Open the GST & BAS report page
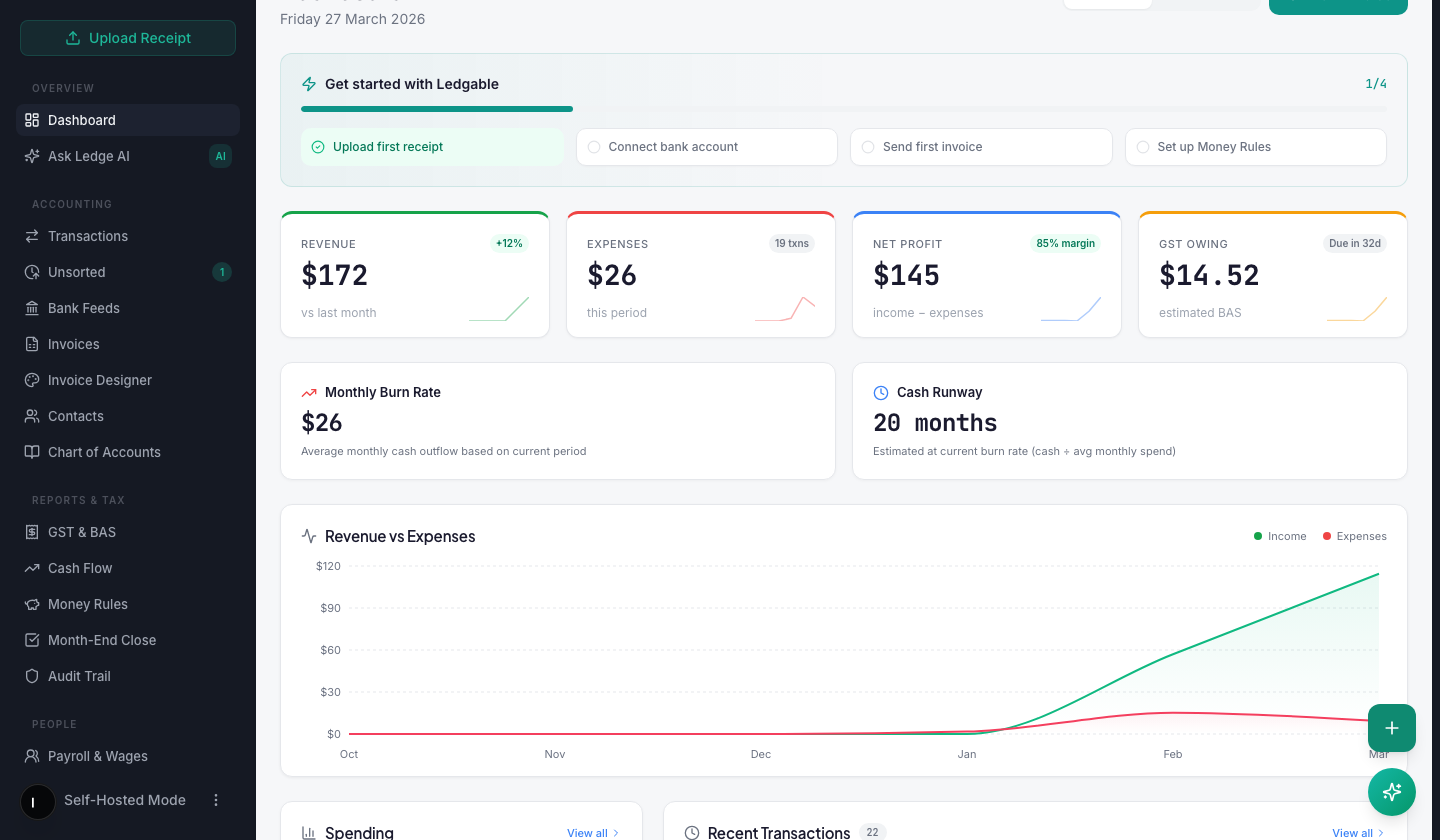Screen dimensions: 1440x840 pos(82,532)
